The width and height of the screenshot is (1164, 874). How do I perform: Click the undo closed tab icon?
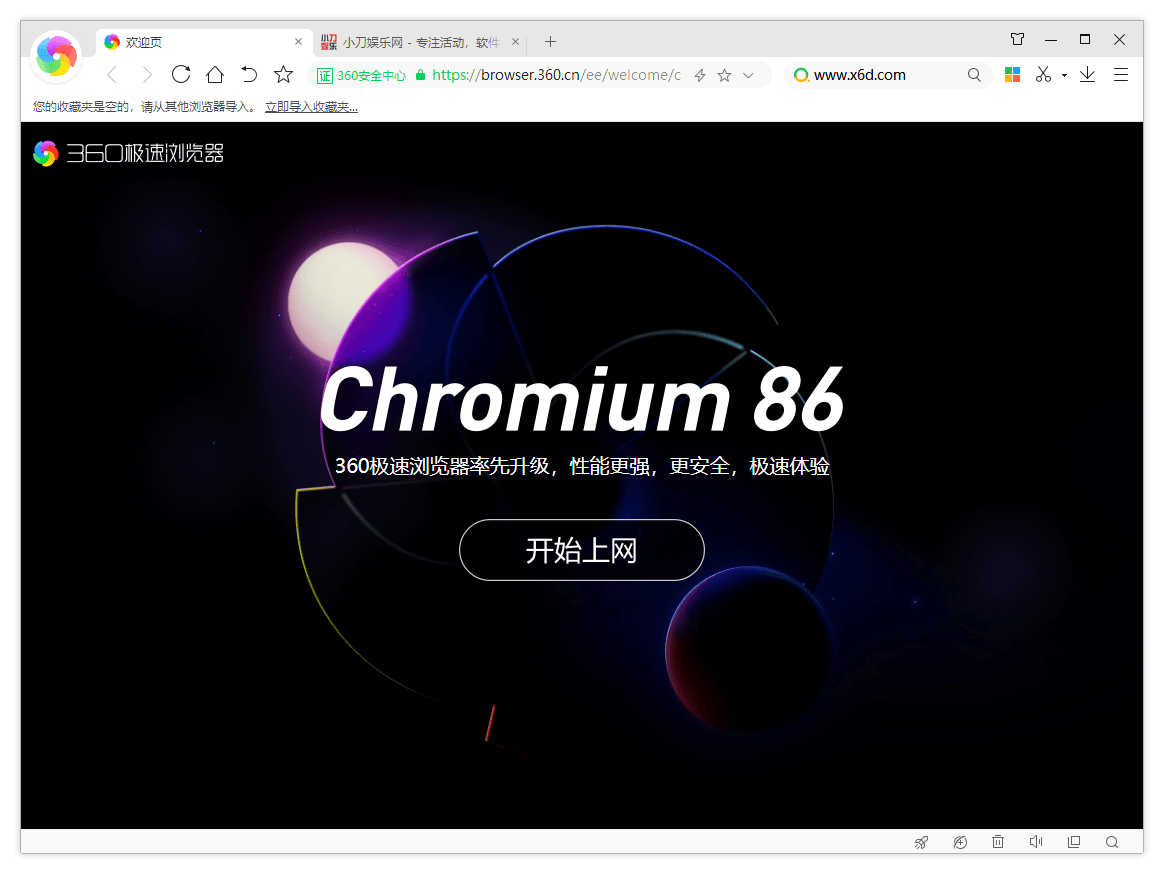pyautogui.click(x=249, y=74)
